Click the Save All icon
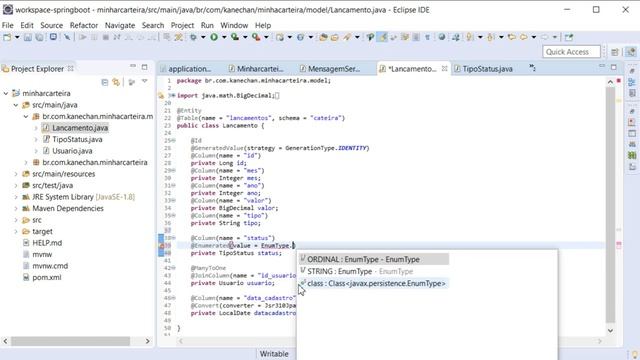The image size is (640, 360). [x=39, y=37]
